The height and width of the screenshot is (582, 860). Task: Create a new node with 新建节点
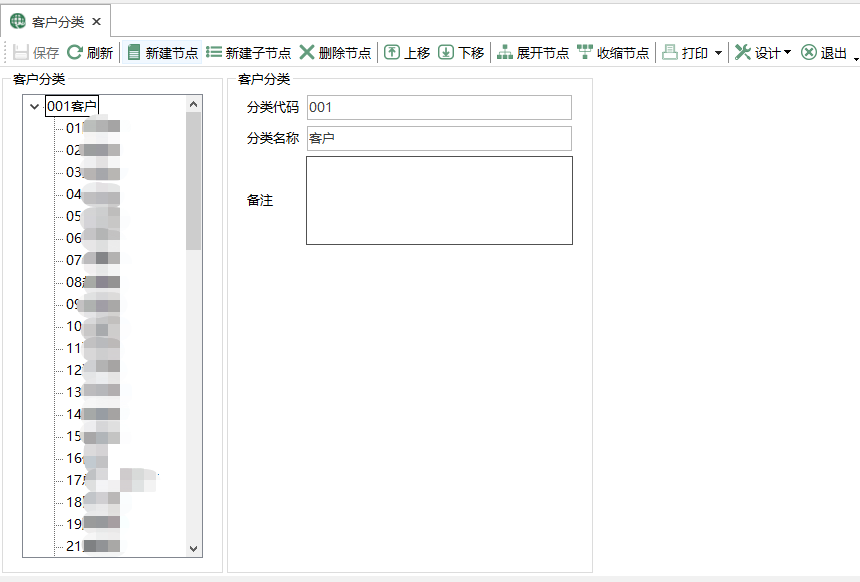(162, 53)
